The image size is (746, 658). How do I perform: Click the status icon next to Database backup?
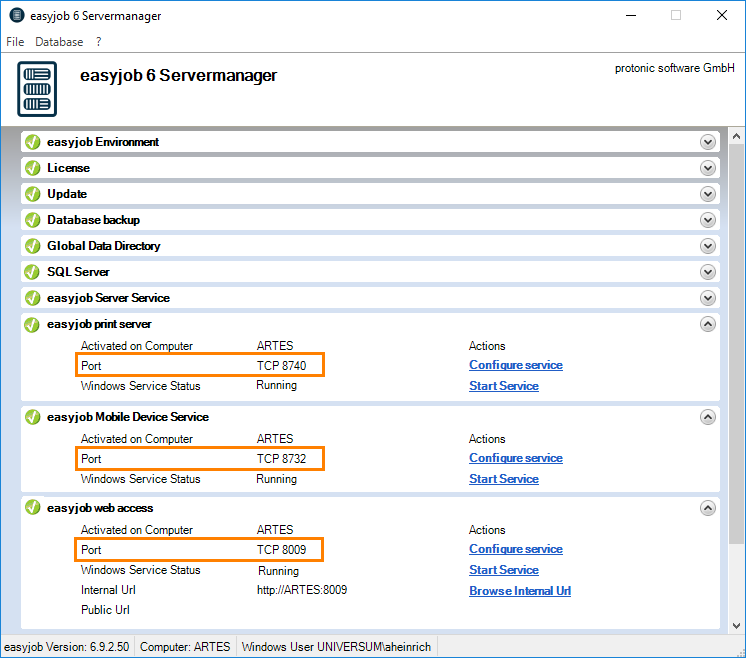tap(33, 220)
